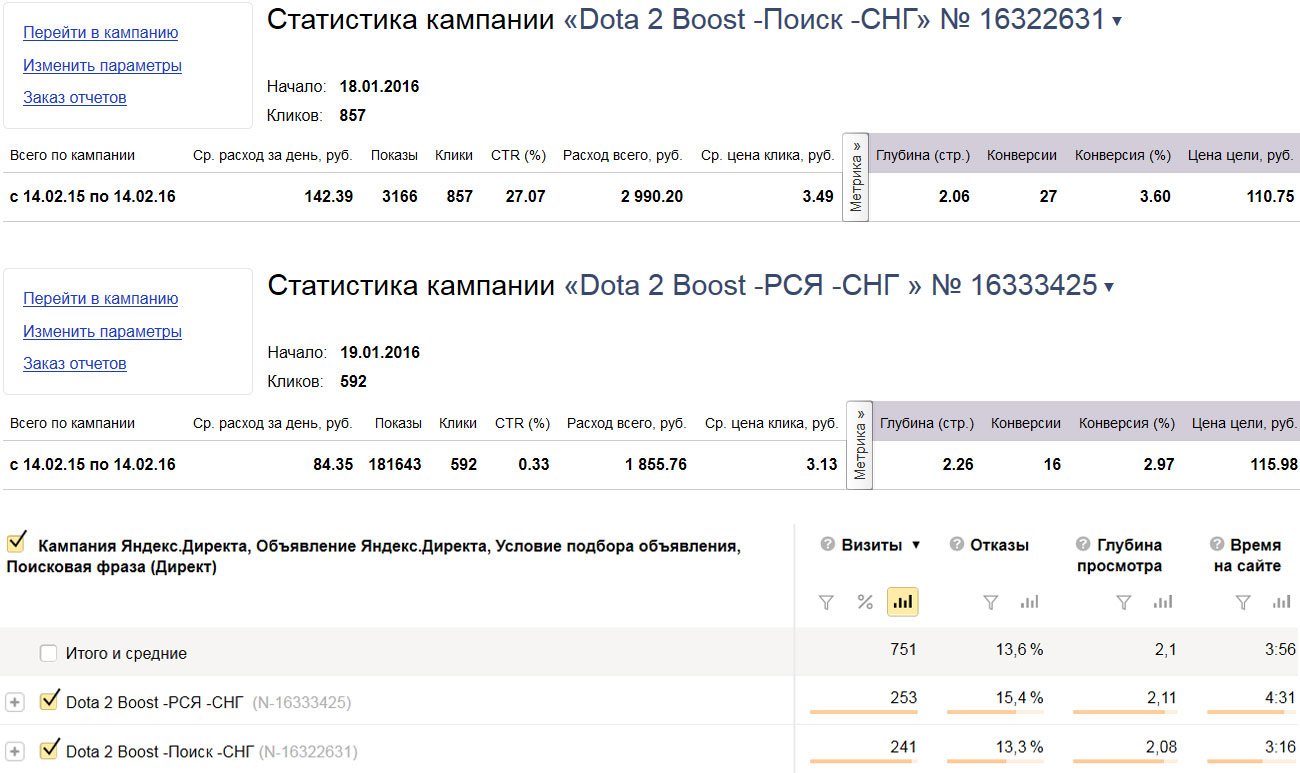Toggle the sort arrow next to Визиты
Screen dimensions: 1300x773
[915, 545]
